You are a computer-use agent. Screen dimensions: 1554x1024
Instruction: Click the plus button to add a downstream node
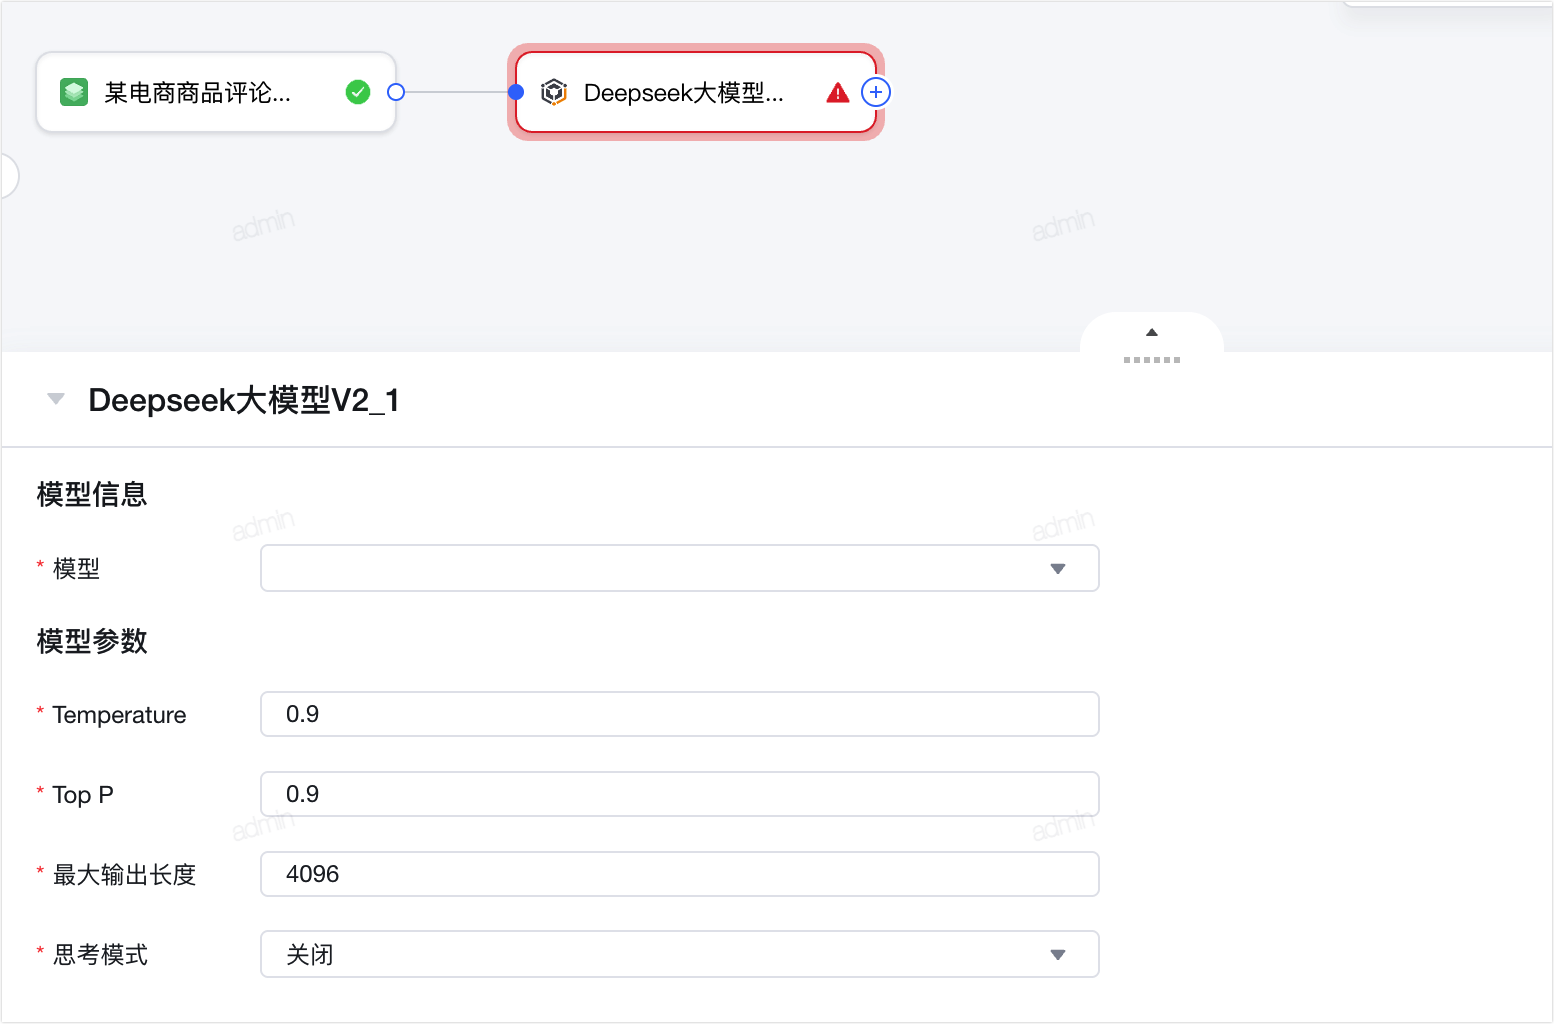coord(876,93)
